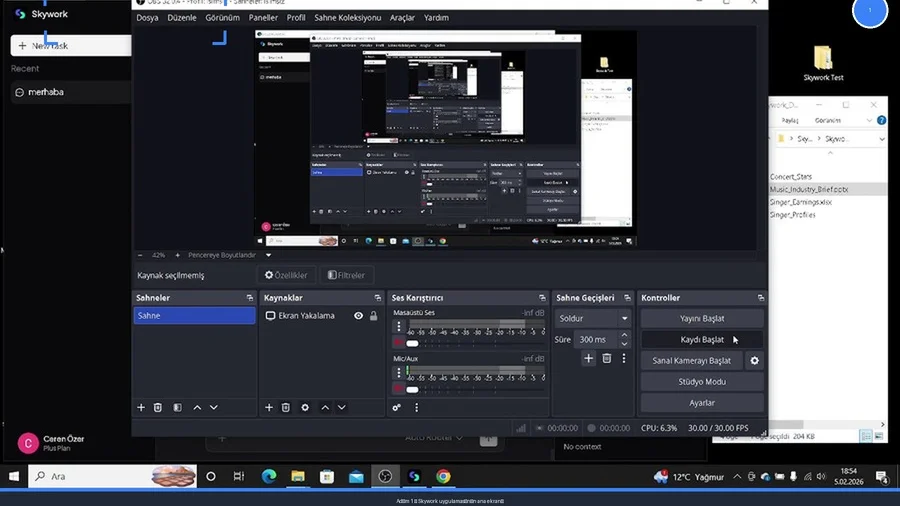The width and height of the screenshot is (900, 506).
Task: Add a new source in Kaynaklar panel
Action: [269, 407]
